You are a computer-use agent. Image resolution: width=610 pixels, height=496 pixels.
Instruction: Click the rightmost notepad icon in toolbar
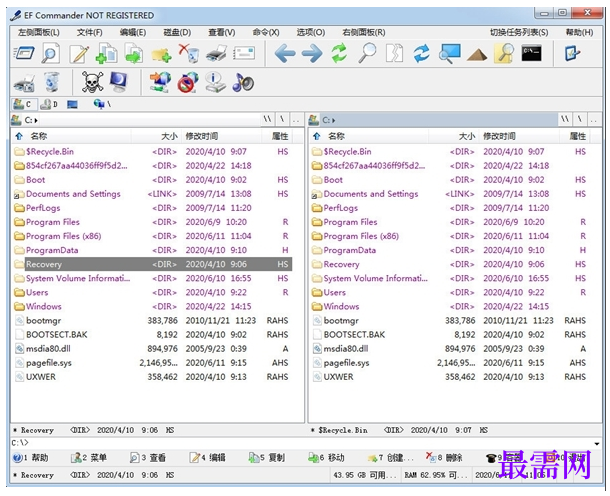[572, 53]
